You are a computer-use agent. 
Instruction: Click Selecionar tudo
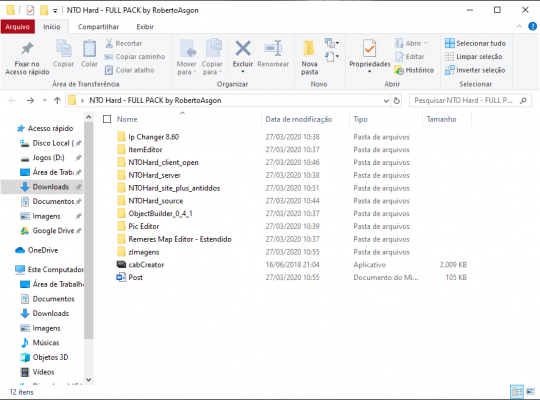(x=475, y=43)
